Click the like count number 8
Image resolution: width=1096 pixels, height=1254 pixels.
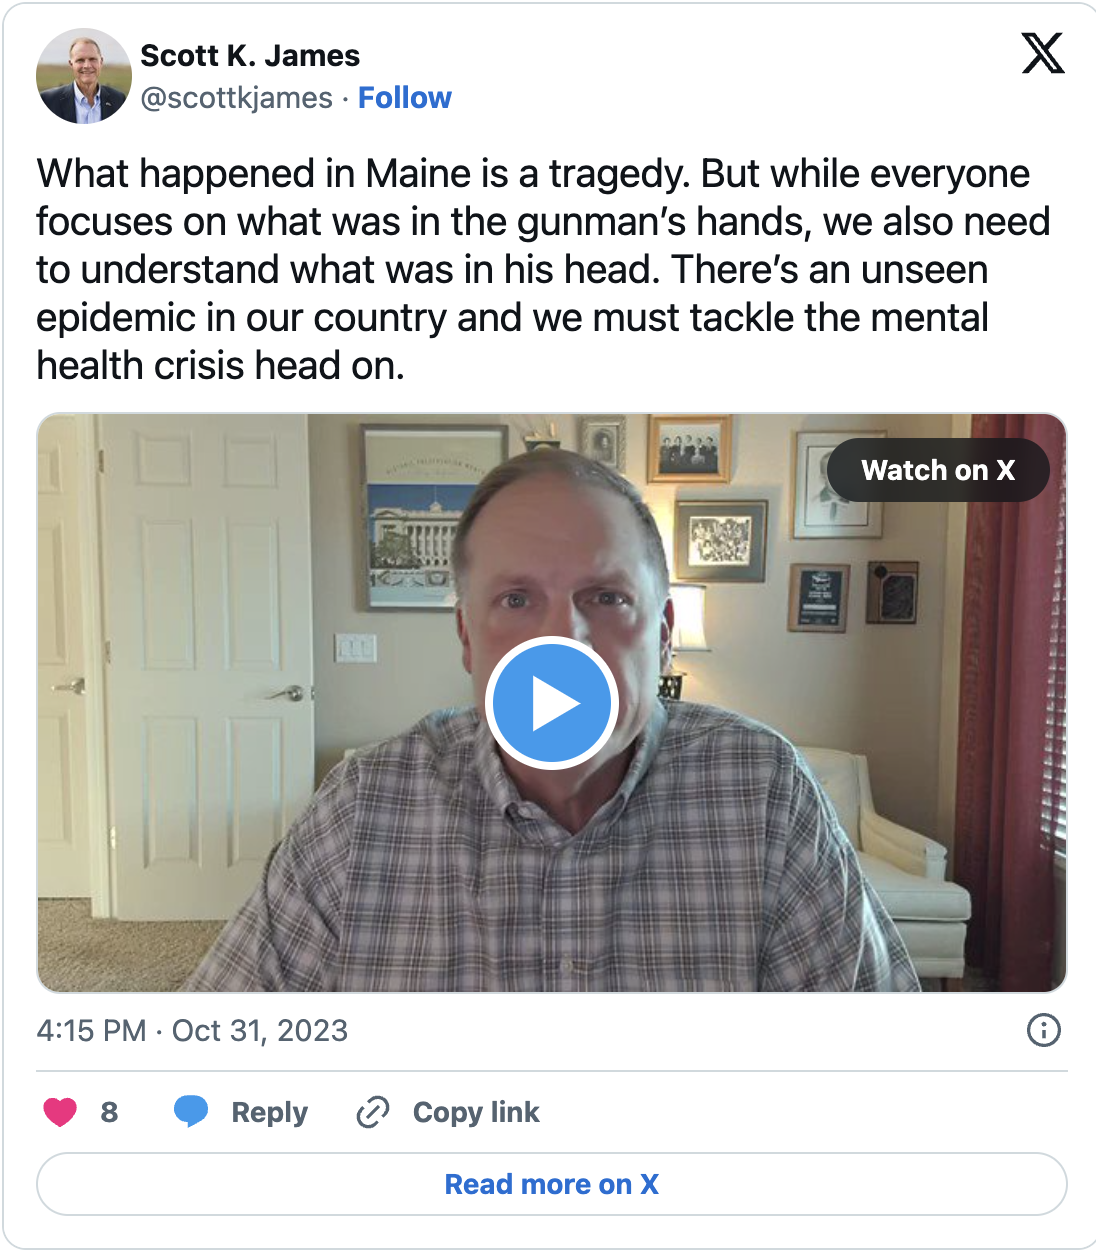109,1112
